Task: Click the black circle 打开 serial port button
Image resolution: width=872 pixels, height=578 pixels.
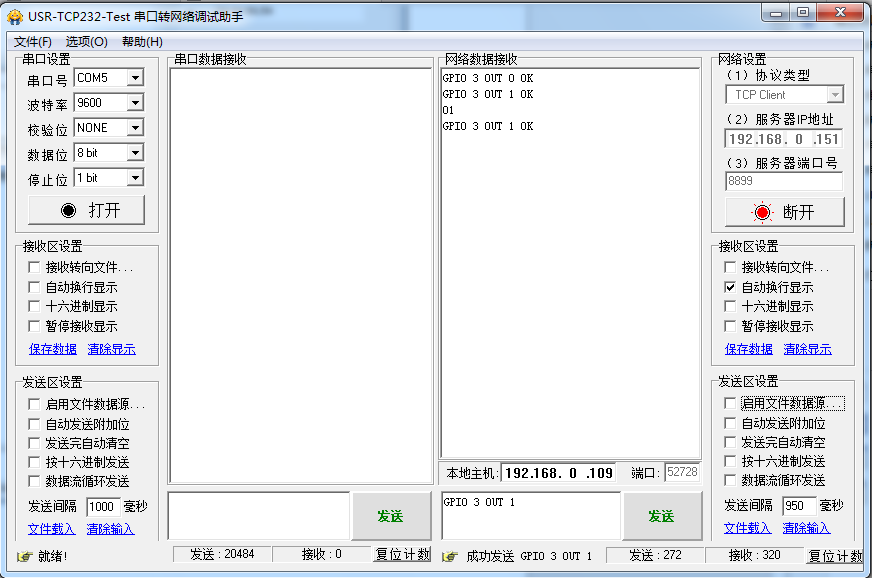Action: click(x=87, y=210)
